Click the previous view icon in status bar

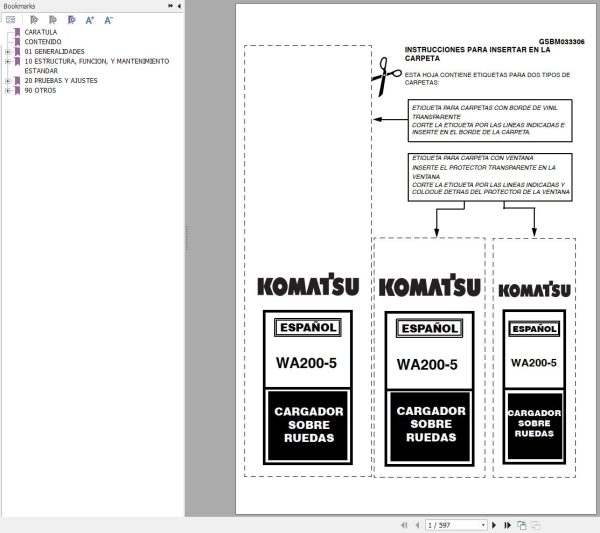[x=521, y=525]
